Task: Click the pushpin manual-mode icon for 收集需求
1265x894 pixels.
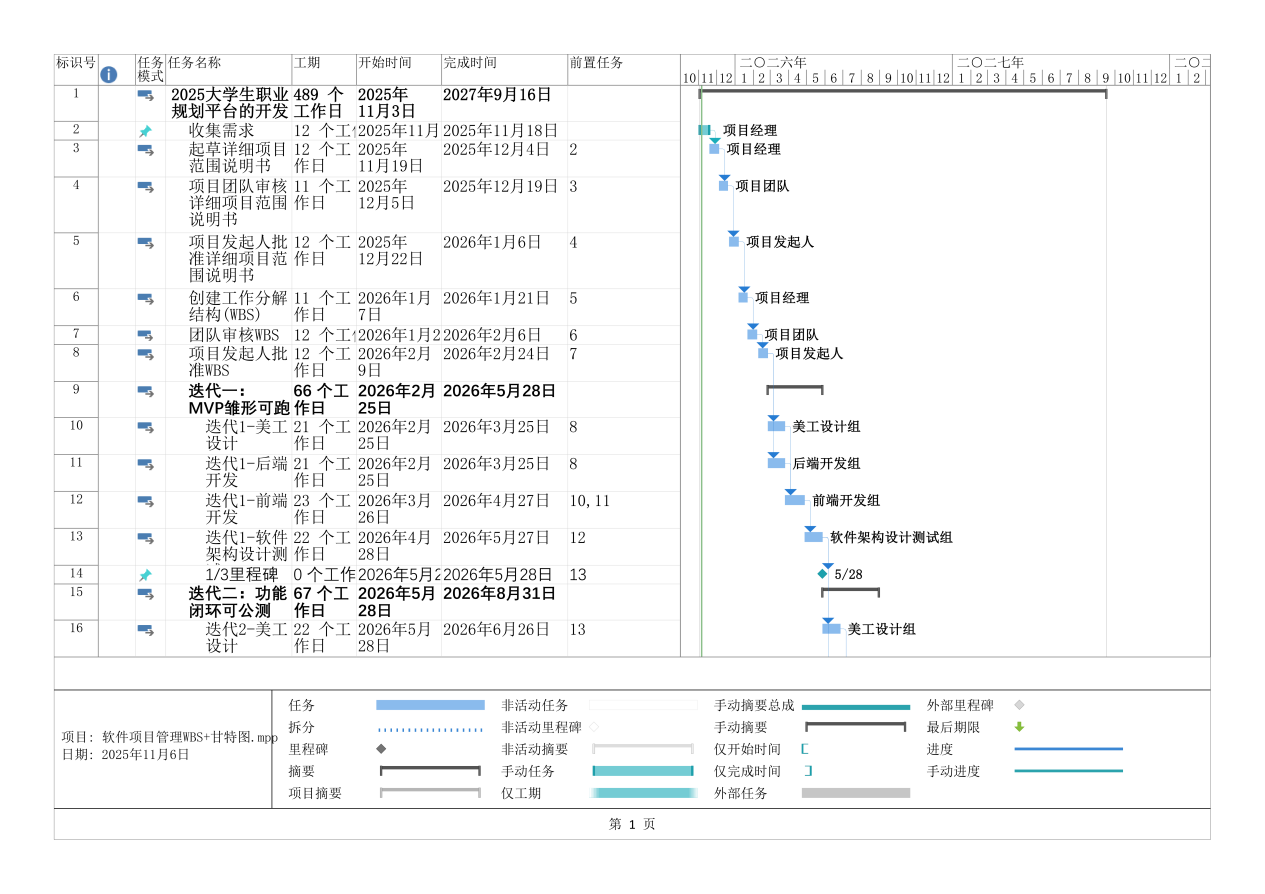Action: tap(146, 131)
